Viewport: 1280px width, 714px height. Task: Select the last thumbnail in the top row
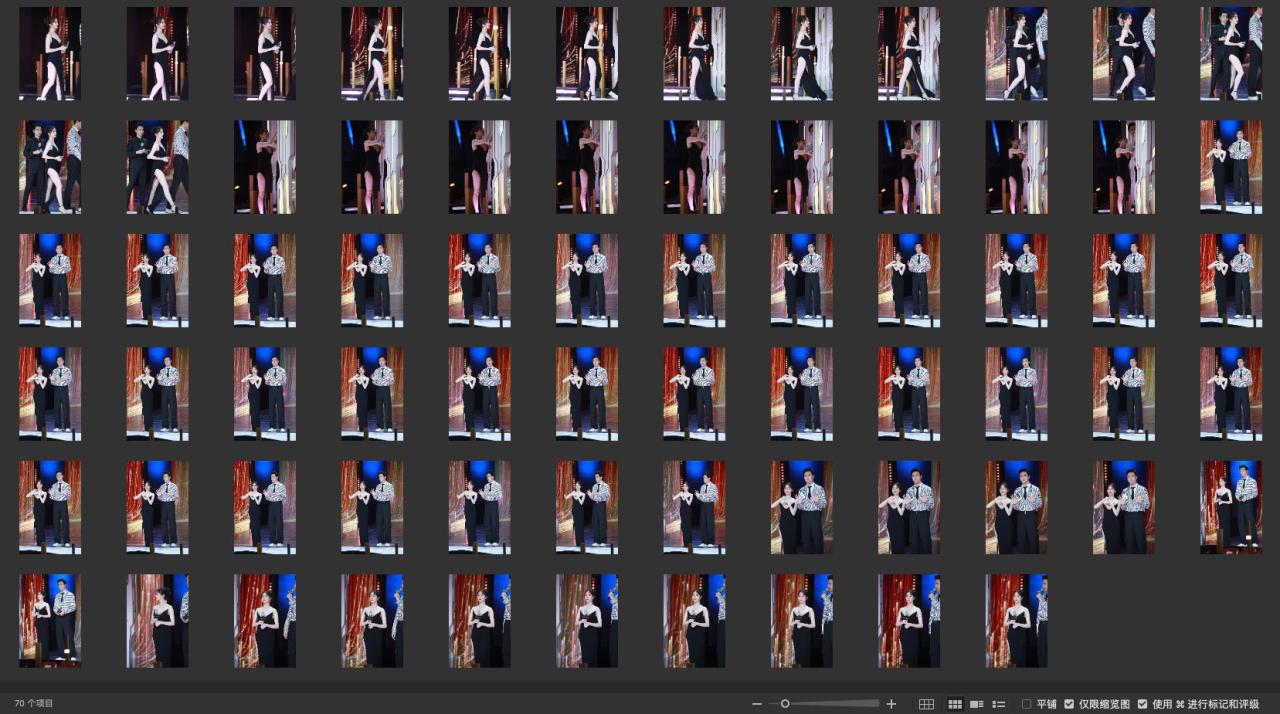coord(1231,54)
